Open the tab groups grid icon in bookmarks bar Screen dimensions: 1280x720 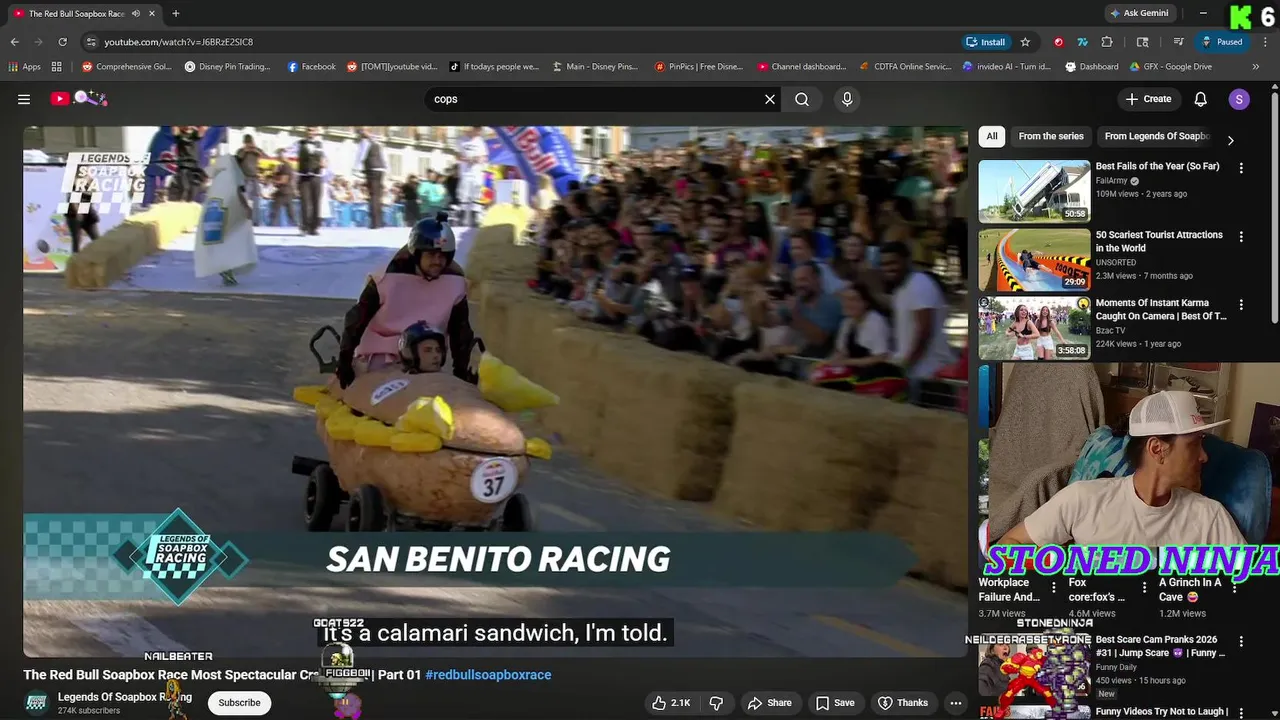[57, 67]
